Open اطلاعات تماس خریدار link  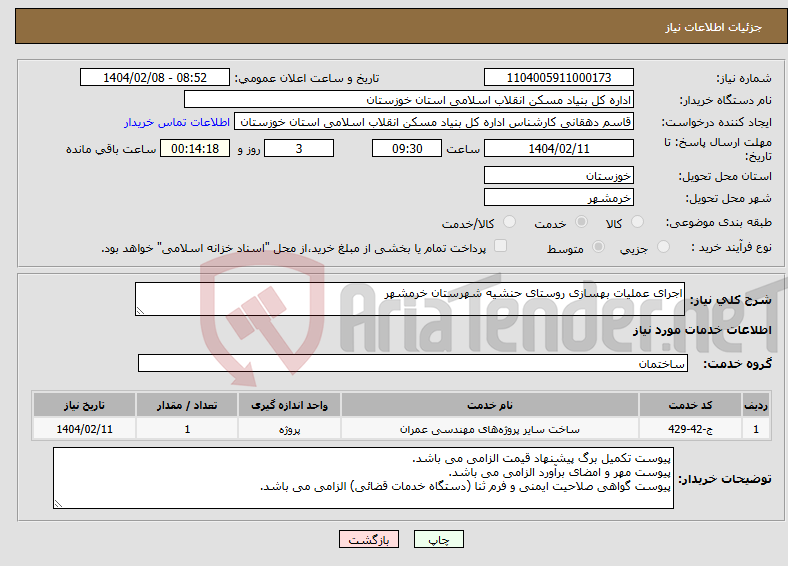(x=177, y=122)
